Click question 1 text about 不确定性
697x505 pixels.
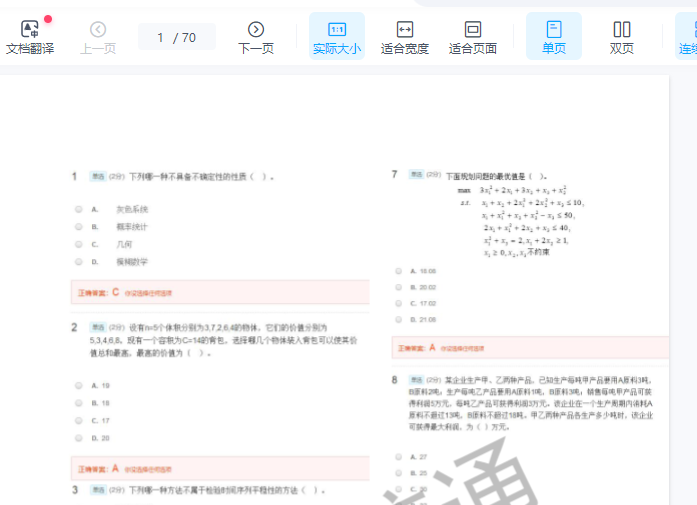coord(201,176)
